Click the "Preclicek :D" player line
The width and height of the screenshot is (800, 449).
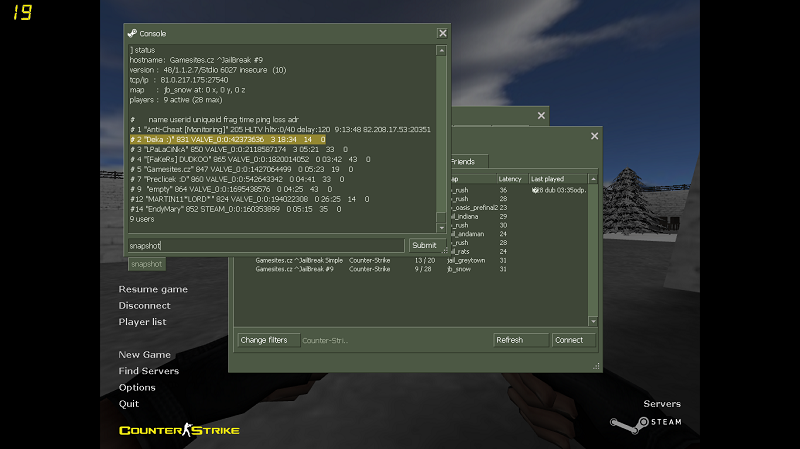pos(237,179)
